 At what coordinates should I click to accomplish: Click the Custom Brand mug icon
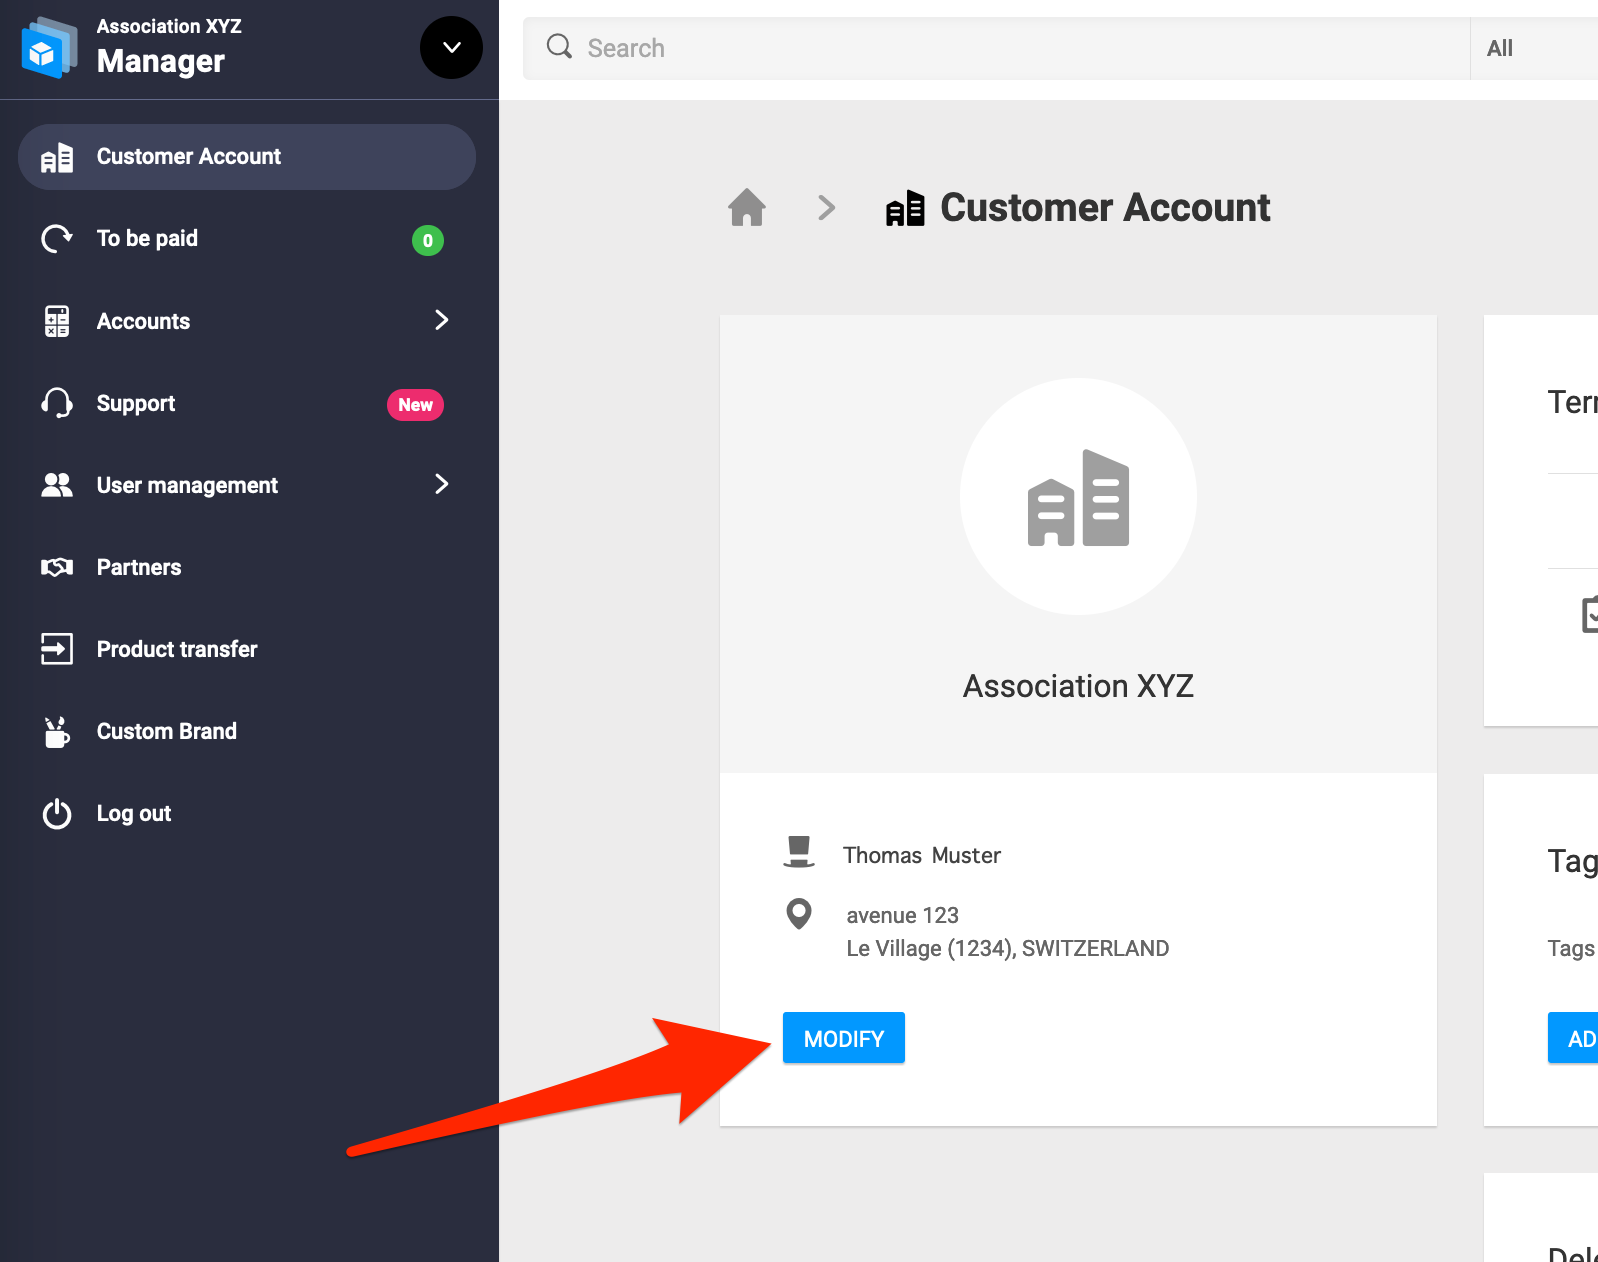57,732
